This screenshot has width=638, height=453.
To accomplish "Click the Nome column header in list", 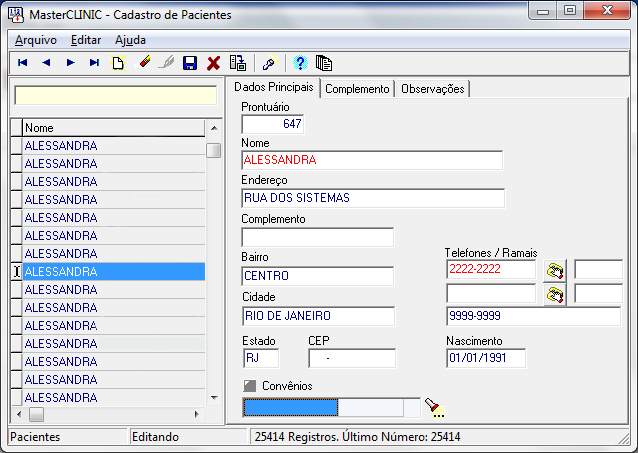I will [114, 128].
